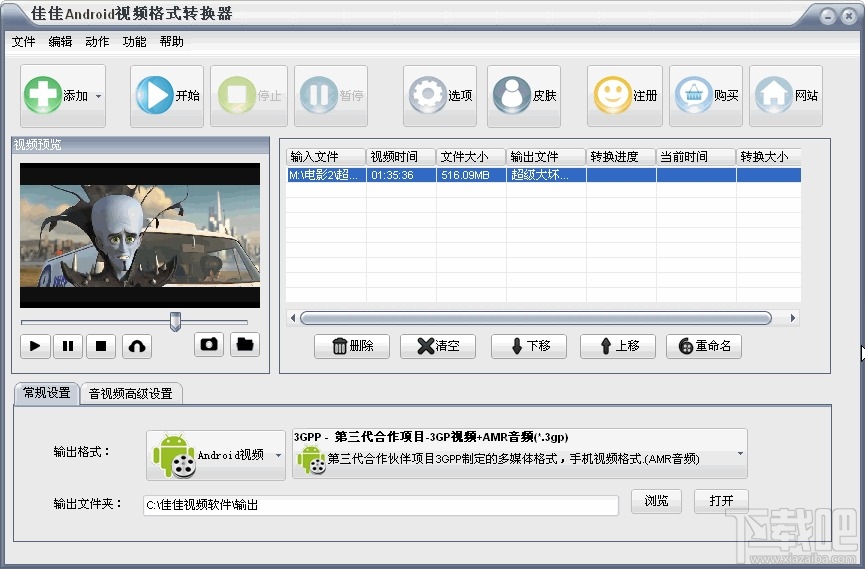The height and width of the screenshot is (569, 865).
Task: Open snapshot folder icon in preview panel
Action: point(245,344)
